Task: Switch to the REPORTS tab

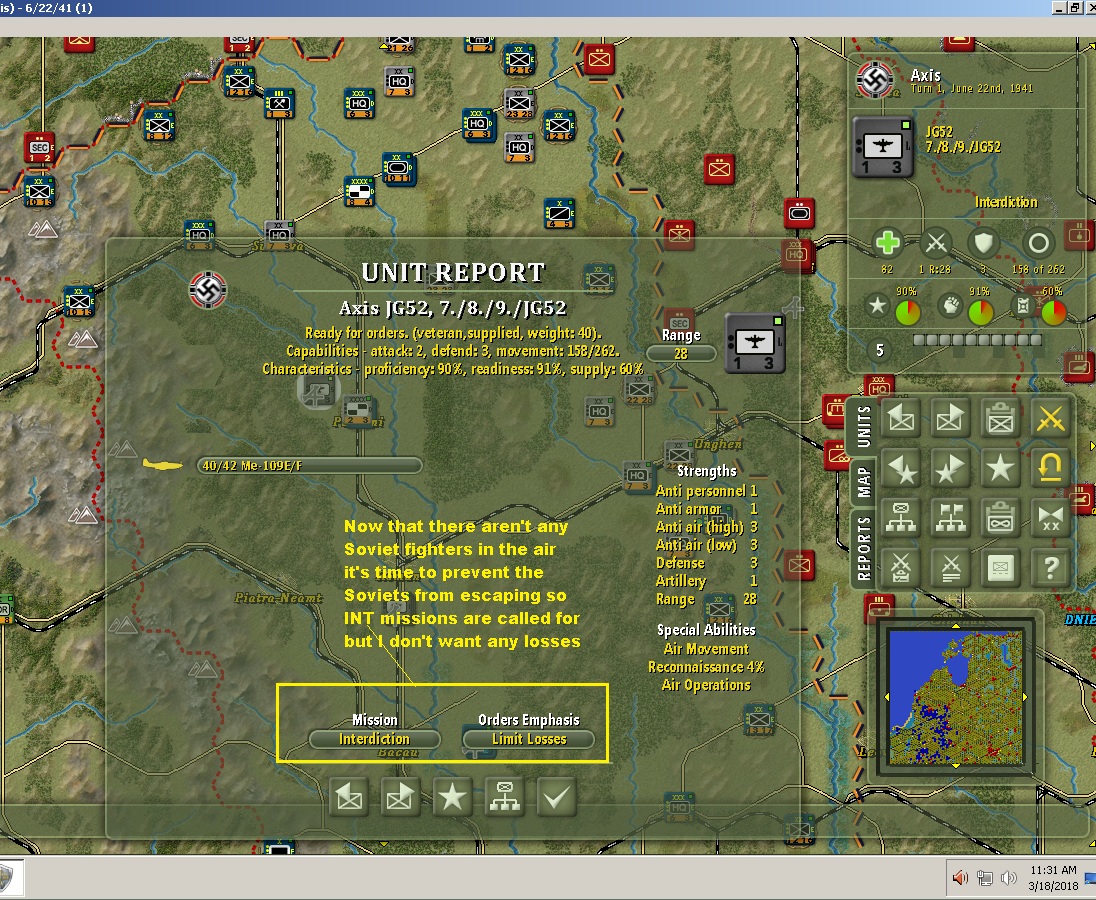Action: [x=863, y=549]
